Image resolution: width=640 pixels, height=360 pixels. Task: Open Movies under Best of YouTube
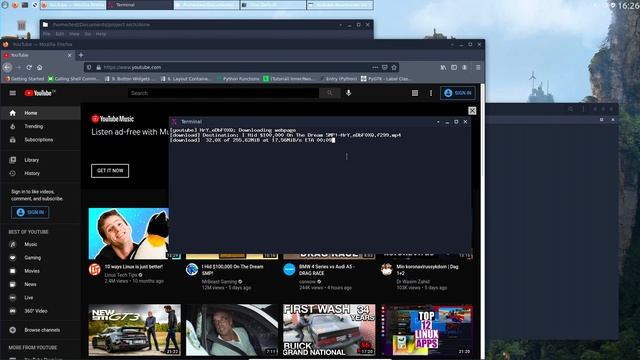click(40, 271)
